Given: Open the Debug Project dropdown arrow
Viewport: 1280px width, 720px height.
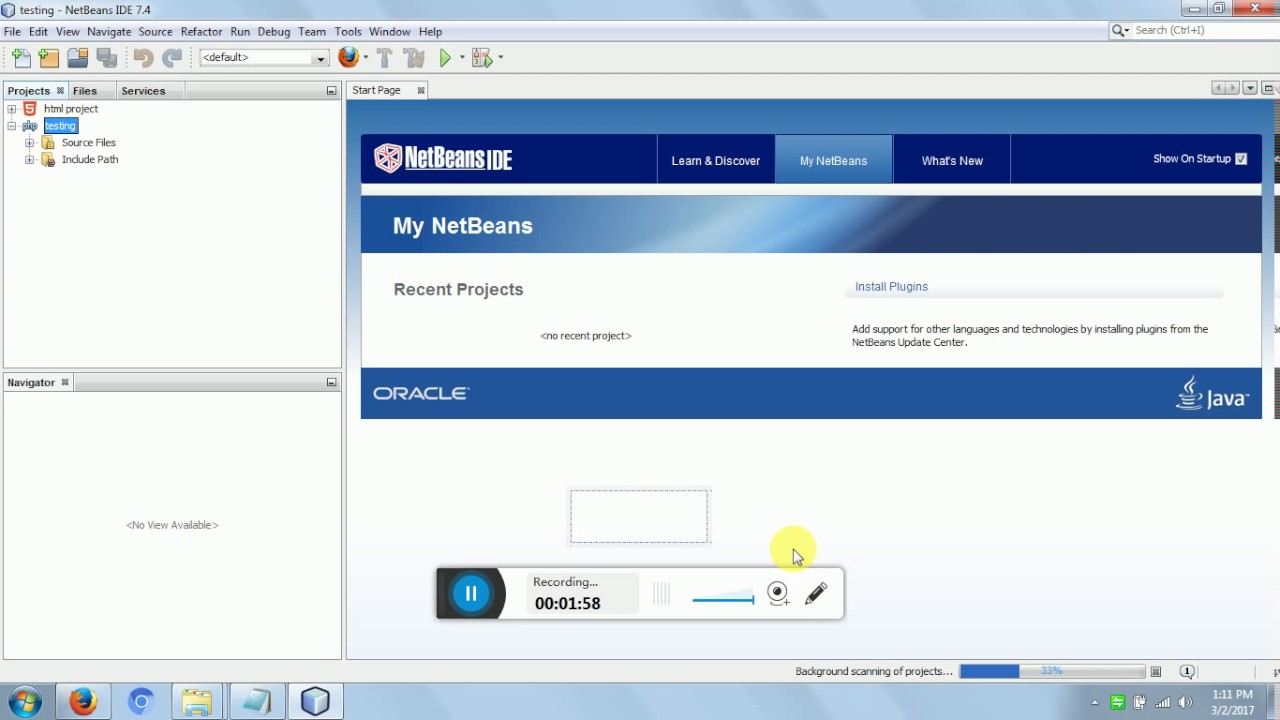Looking at the screenshot, I should [x=500, y=58].
